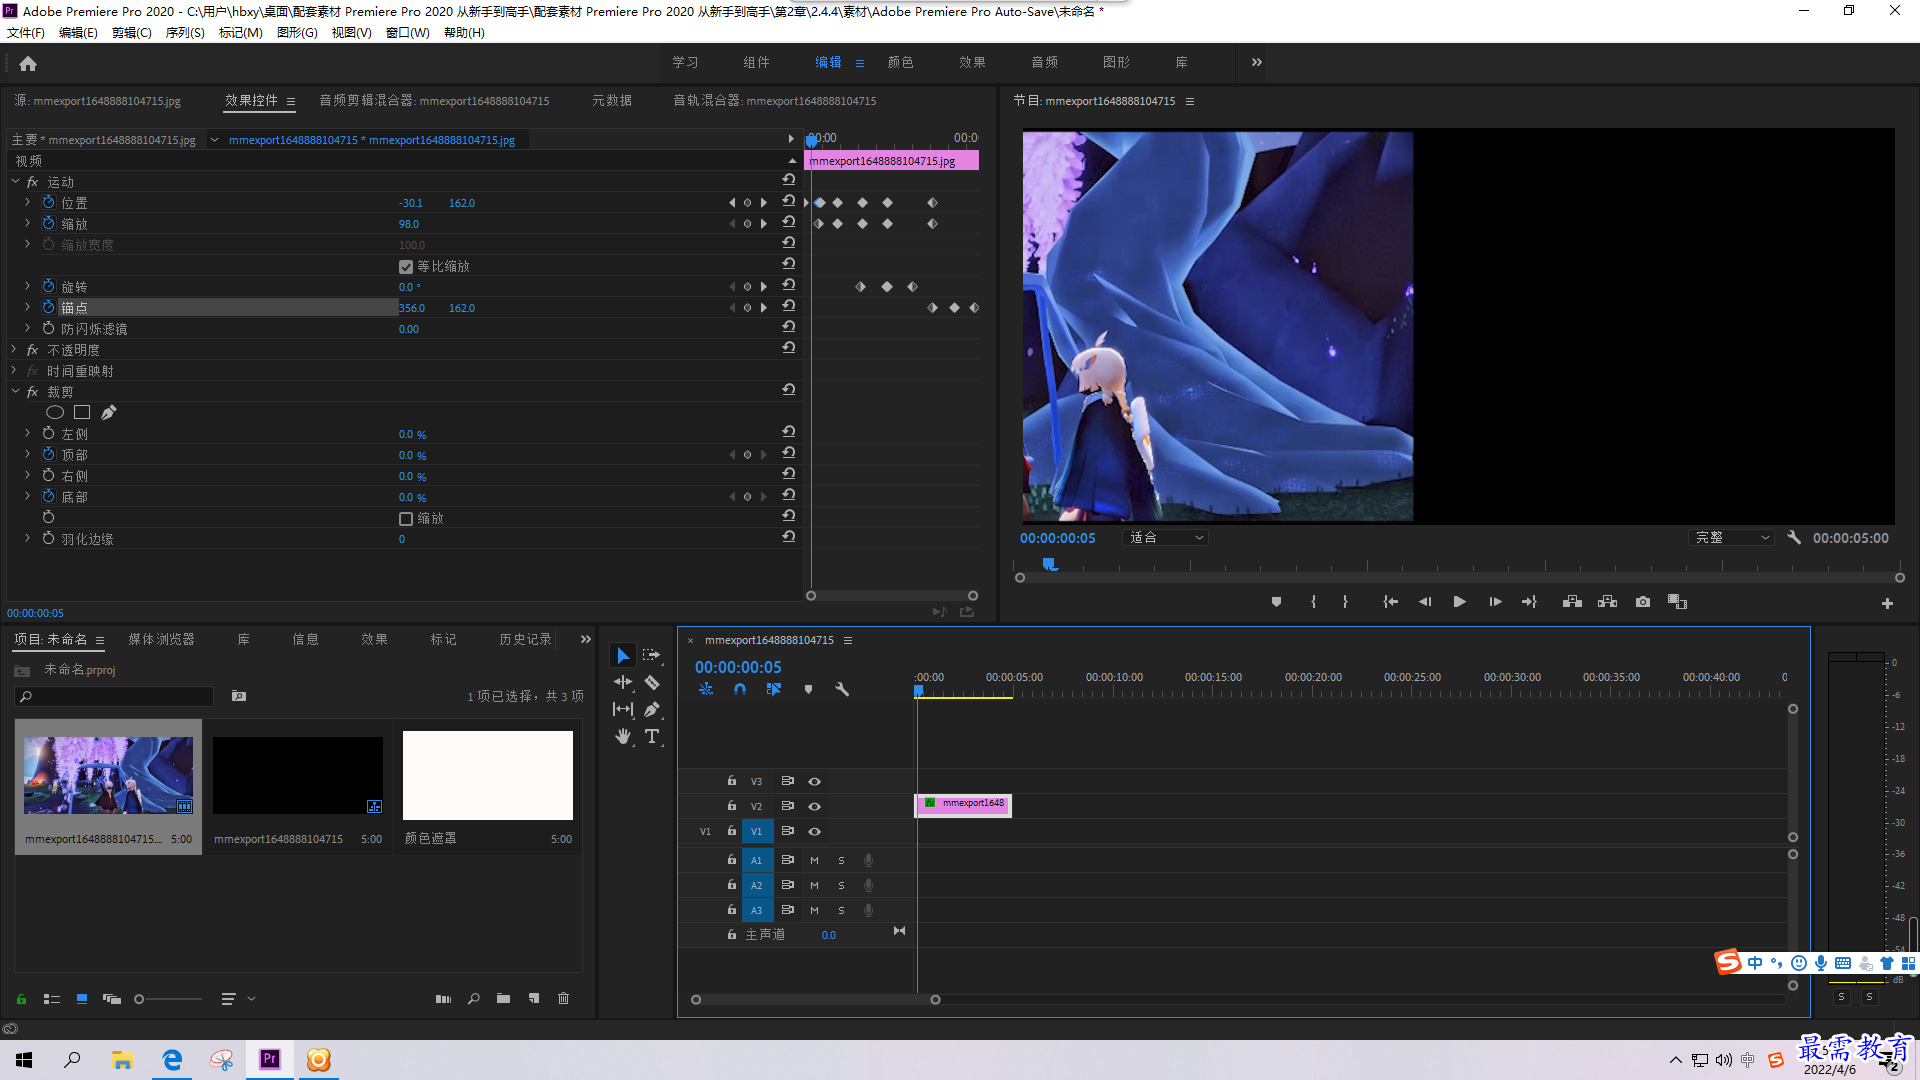The width and height of the screenshot is (1920, 1080).
Task: Toggle V2 track visibility eye
Action: tap(814, 806)
